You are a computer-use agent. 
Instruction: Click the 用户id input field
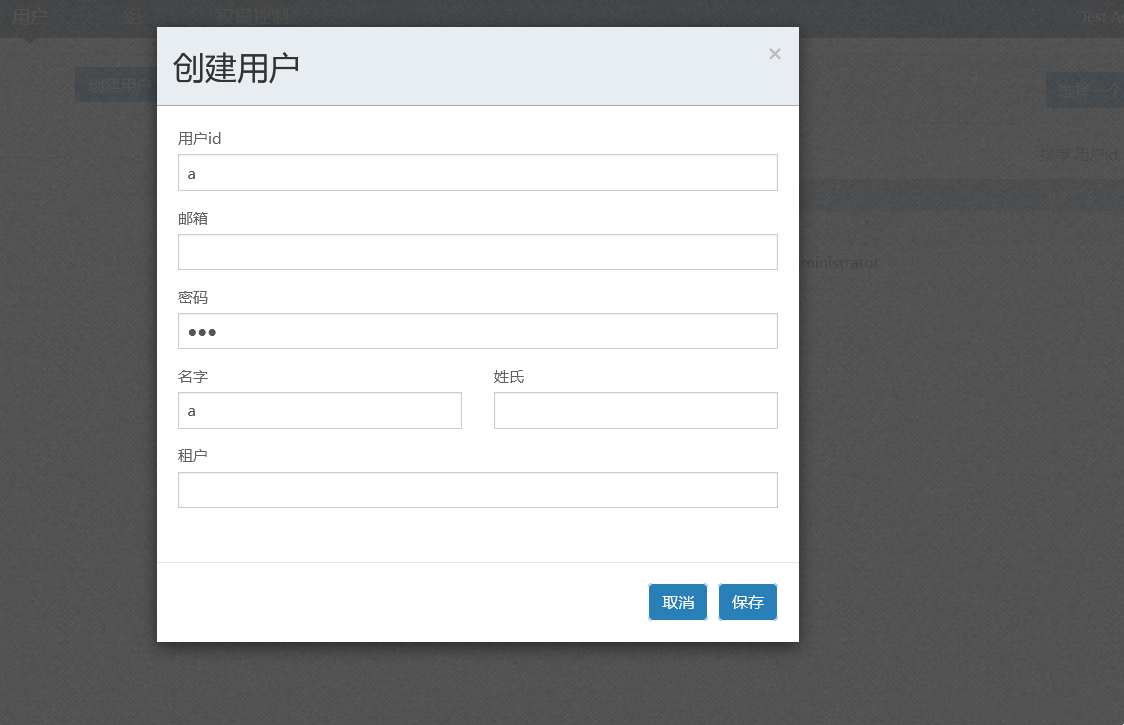tap(477, 173)
